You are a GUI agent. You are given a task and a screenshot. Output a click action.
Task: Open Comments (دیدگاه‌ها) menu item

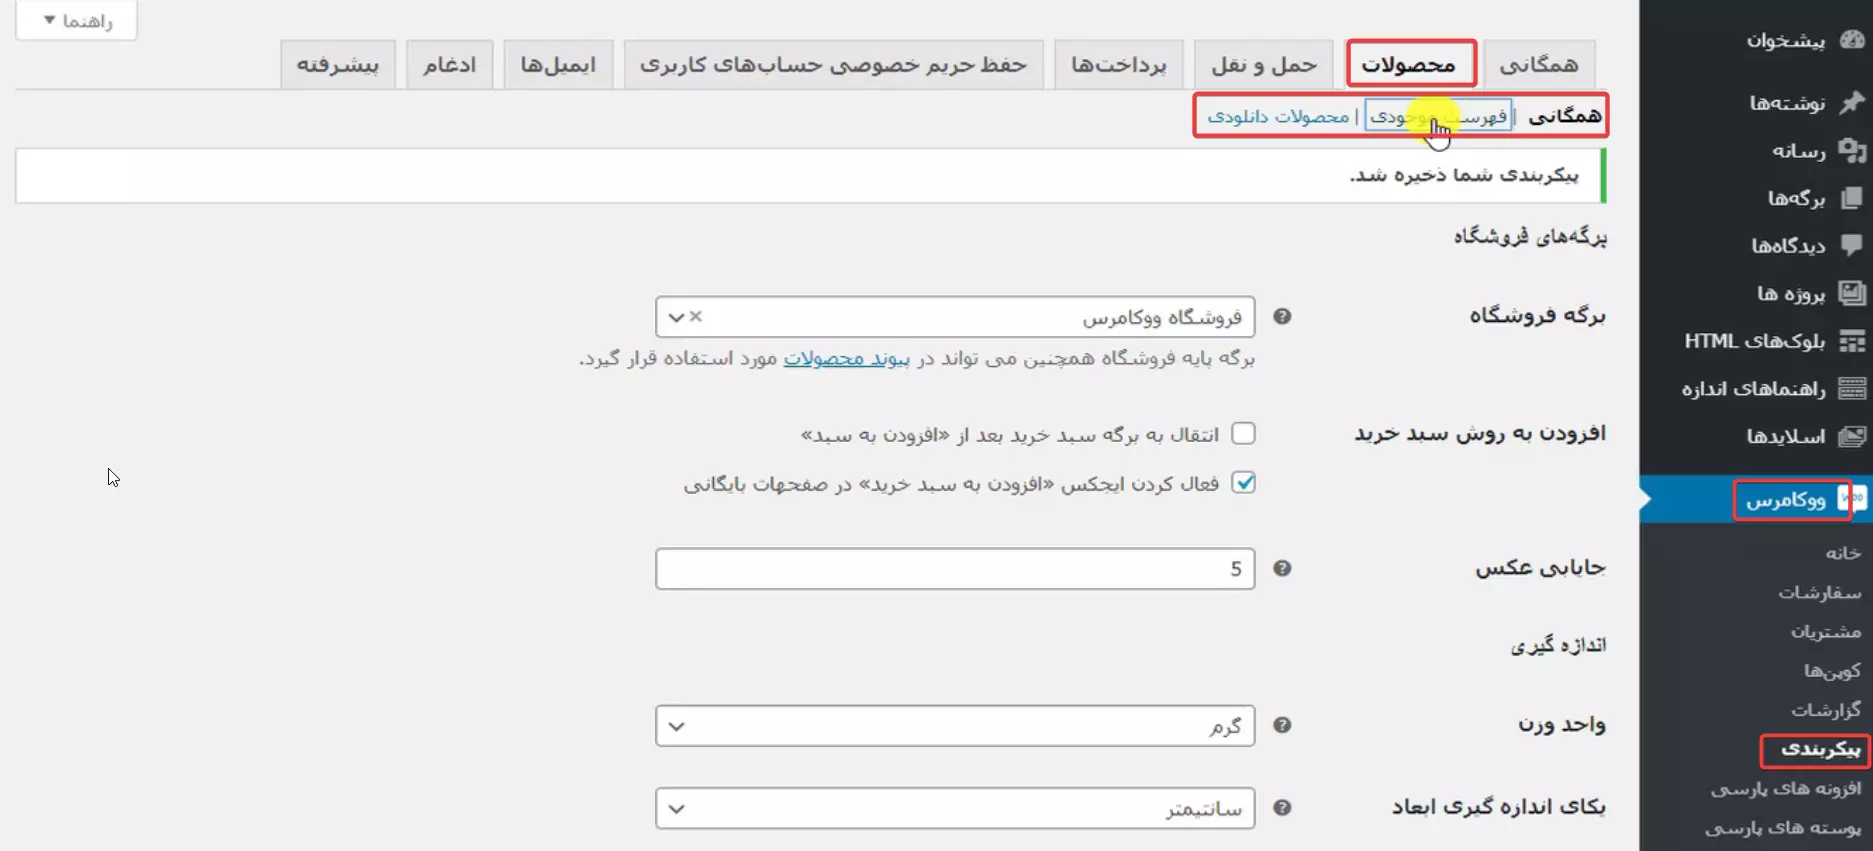[x=1788, y=245]
